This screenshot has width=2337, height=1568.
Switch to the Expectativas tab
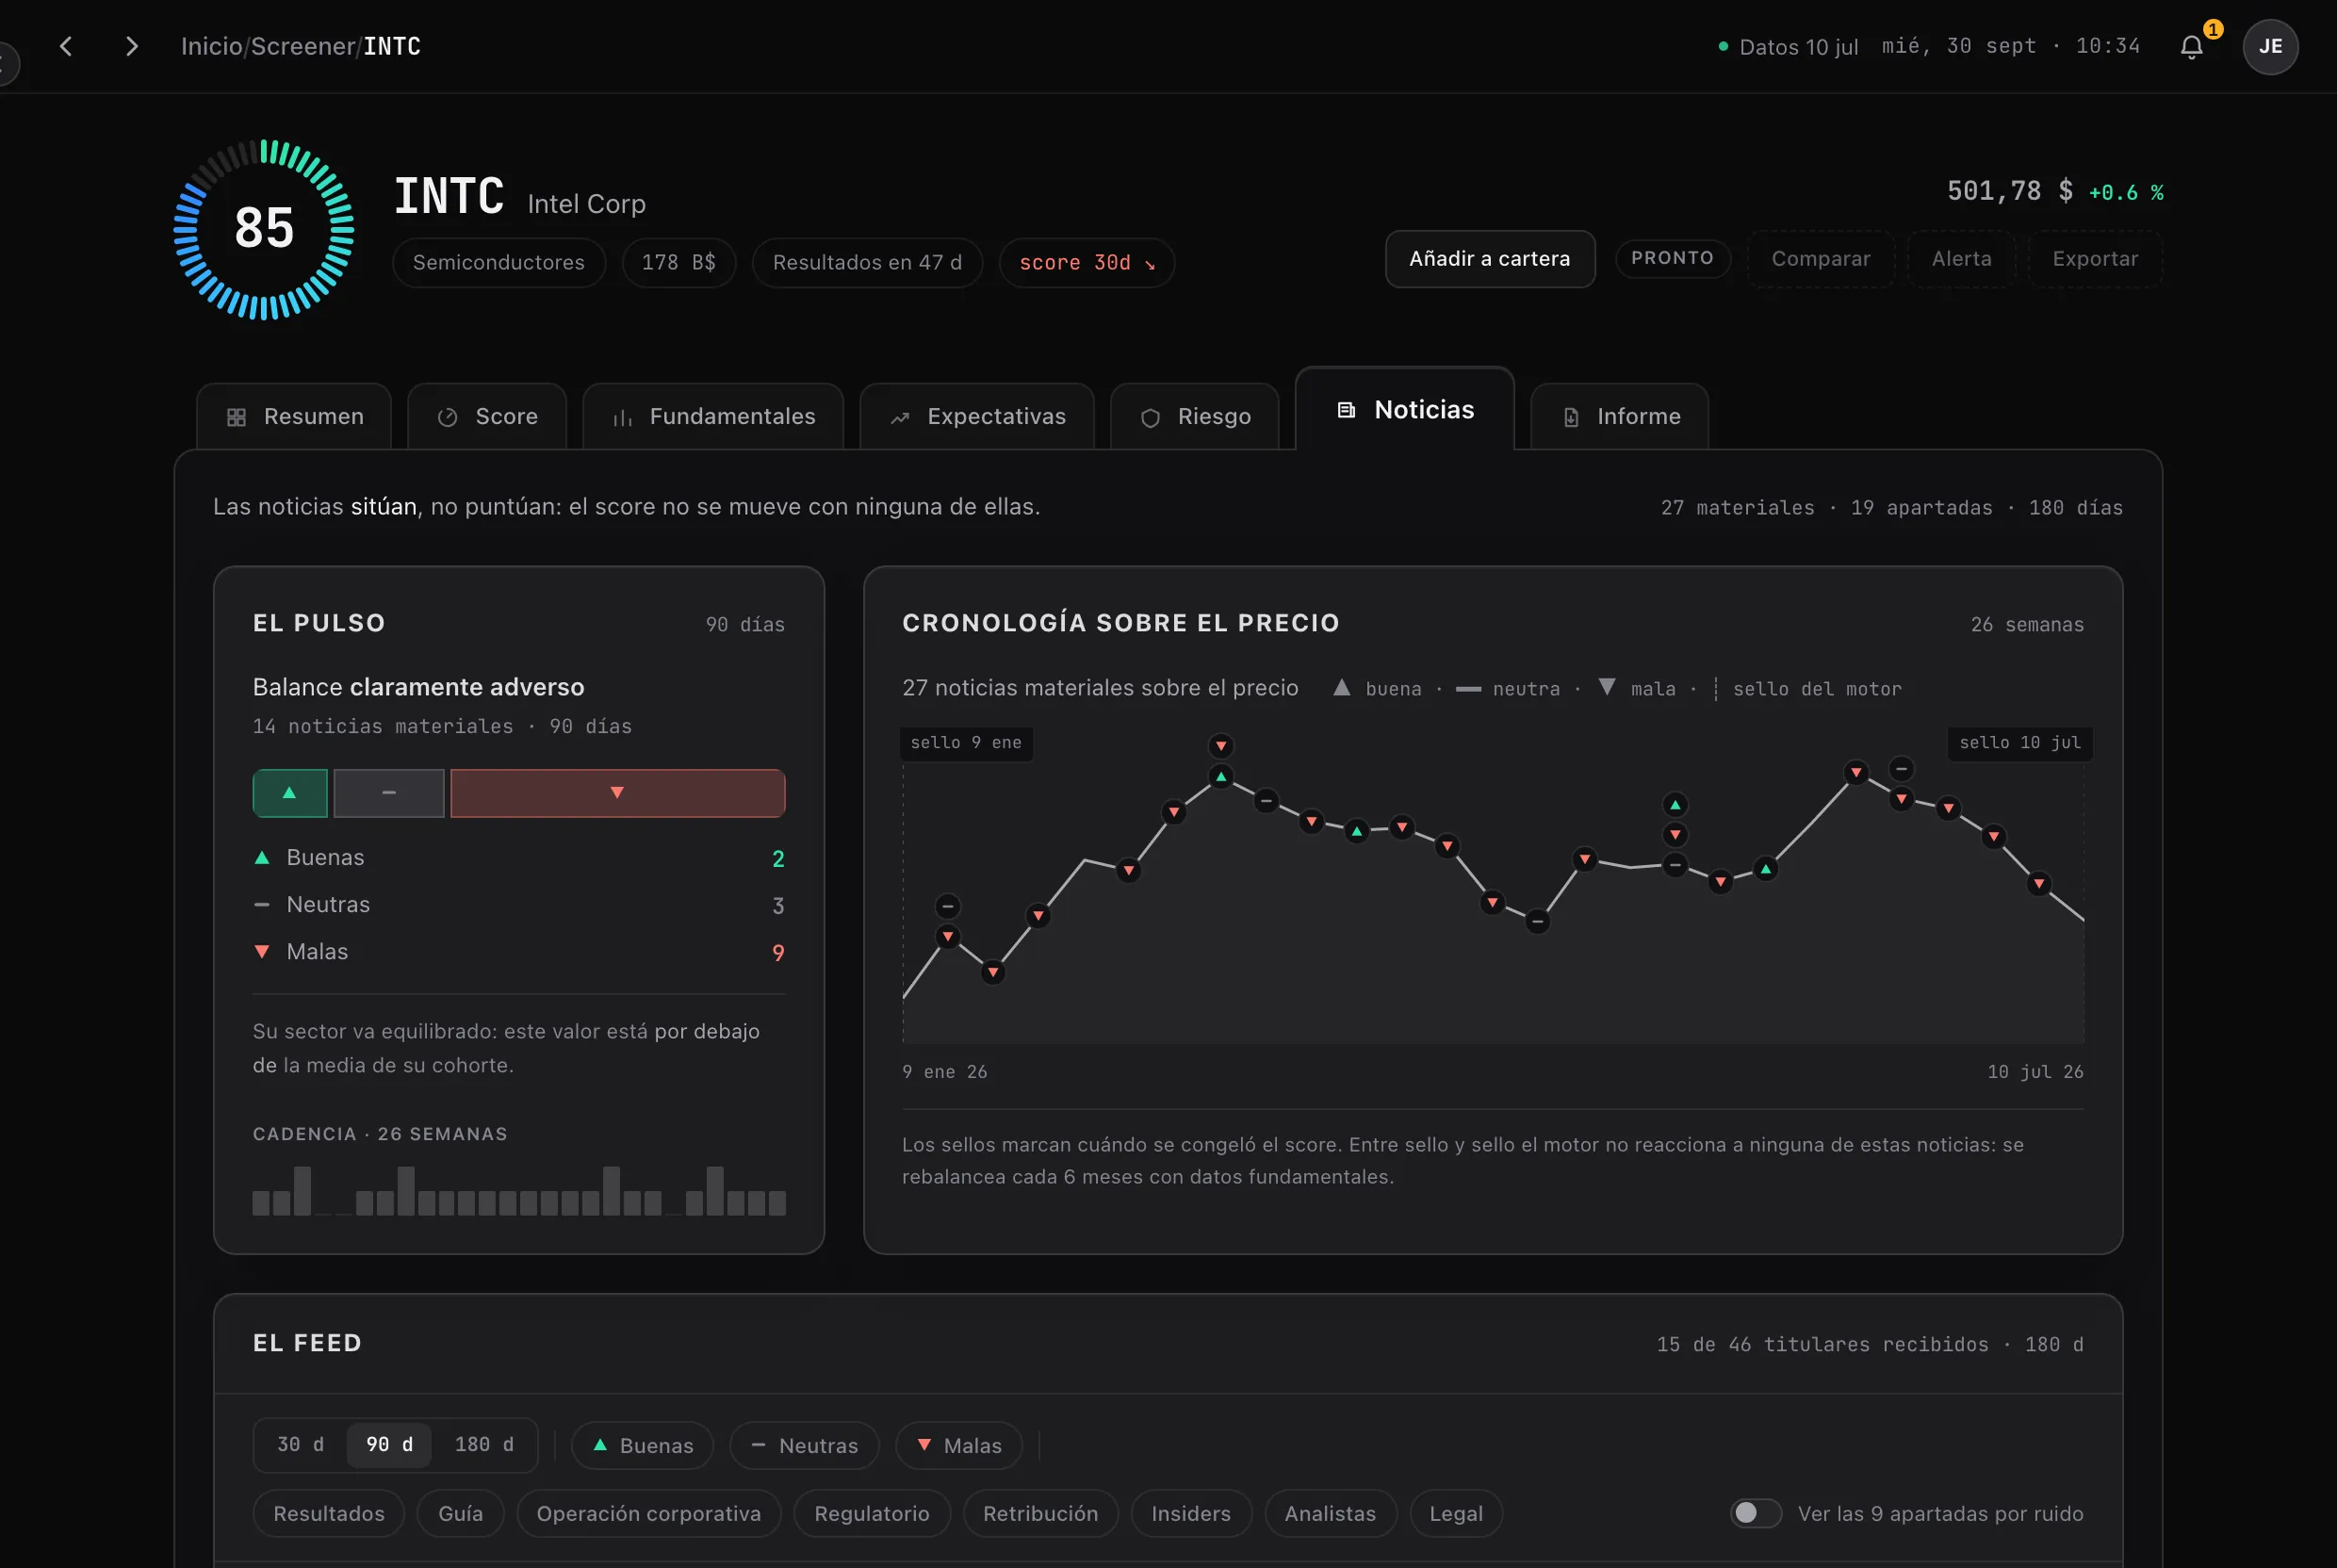977,416
